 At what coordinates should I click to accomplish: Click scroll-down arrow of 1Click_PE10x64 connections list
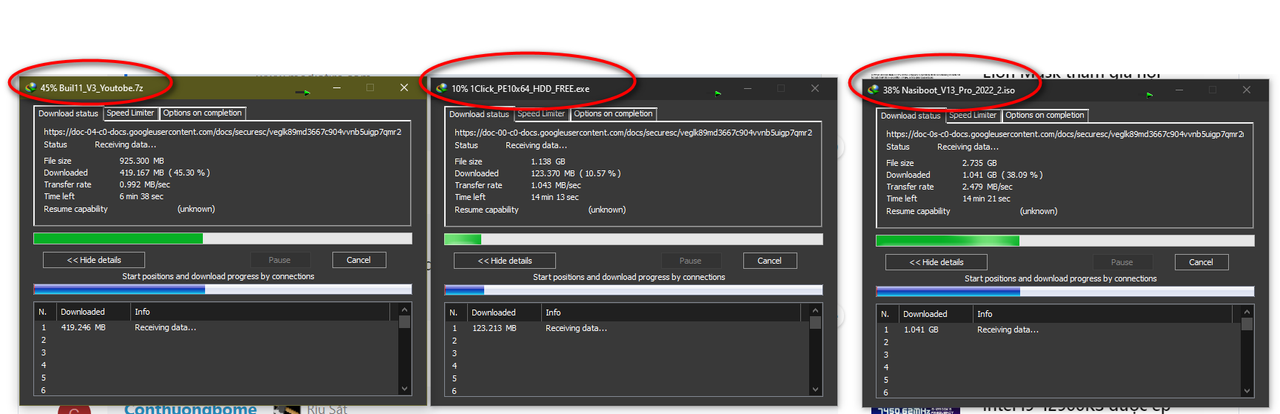(x=816, y=389)
